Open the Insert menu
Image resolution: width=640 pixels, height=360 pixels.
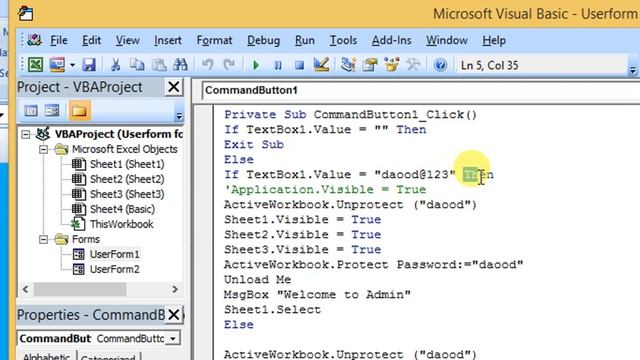(x=168, y=40)
